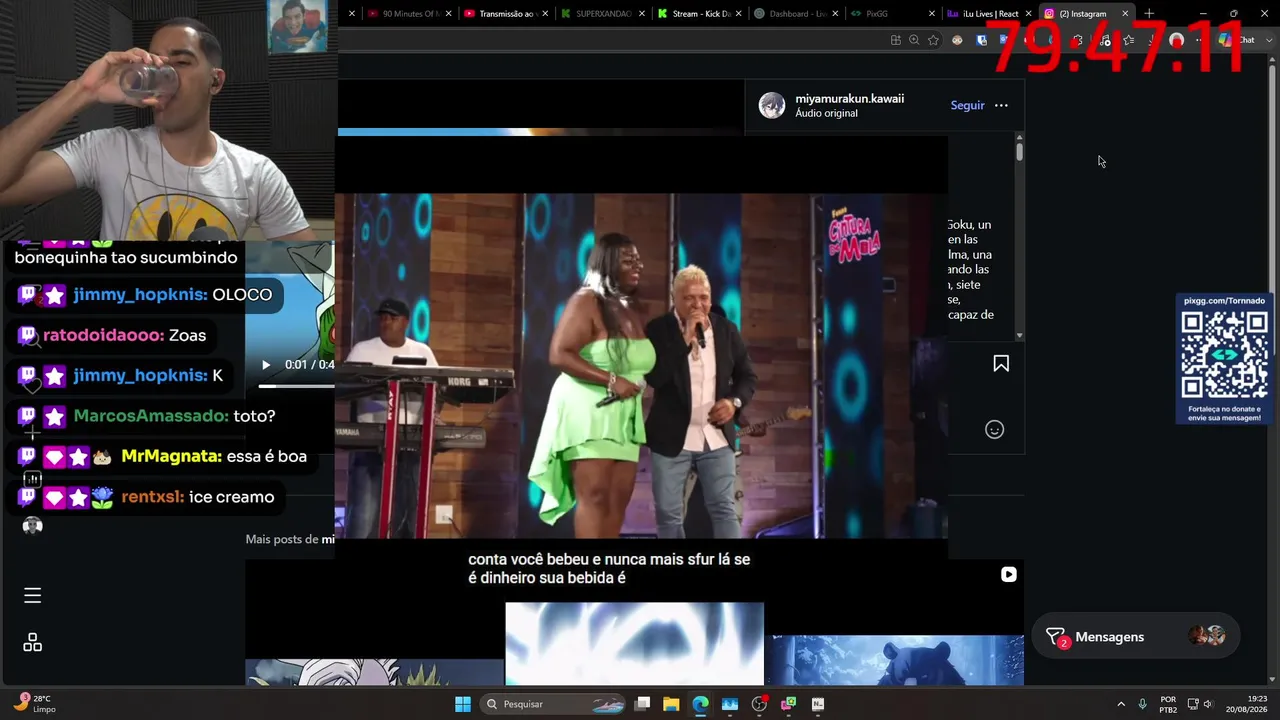Open the Mensagens chat panel
Image resolution: width=1280 pixels, height=720 pixels.
tap(1135, 637)
